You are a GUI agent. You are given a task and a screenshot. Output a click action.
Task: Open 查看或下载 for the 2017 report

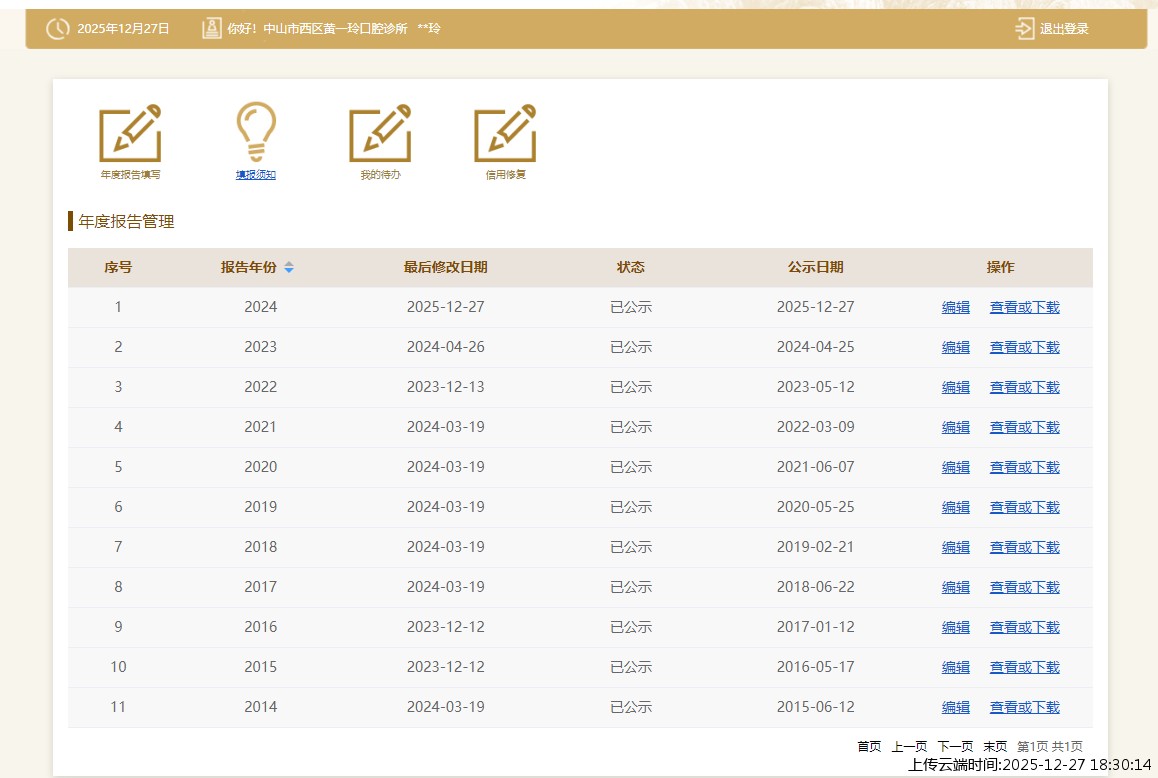pos(1024,588)
